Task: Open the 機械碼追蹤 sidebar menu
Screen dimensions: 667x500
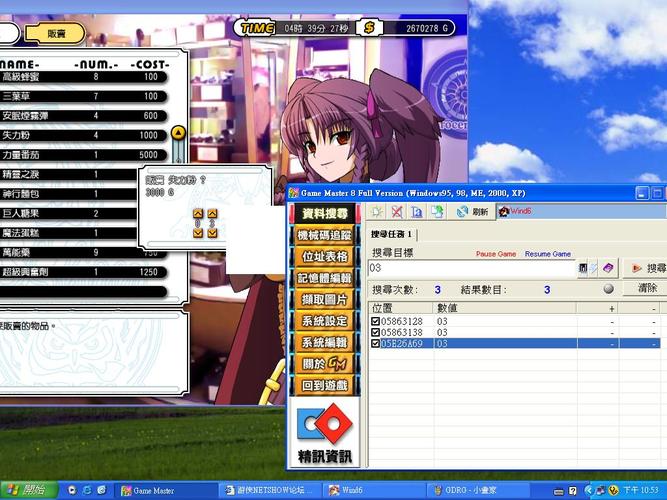Action: (325, 235)
